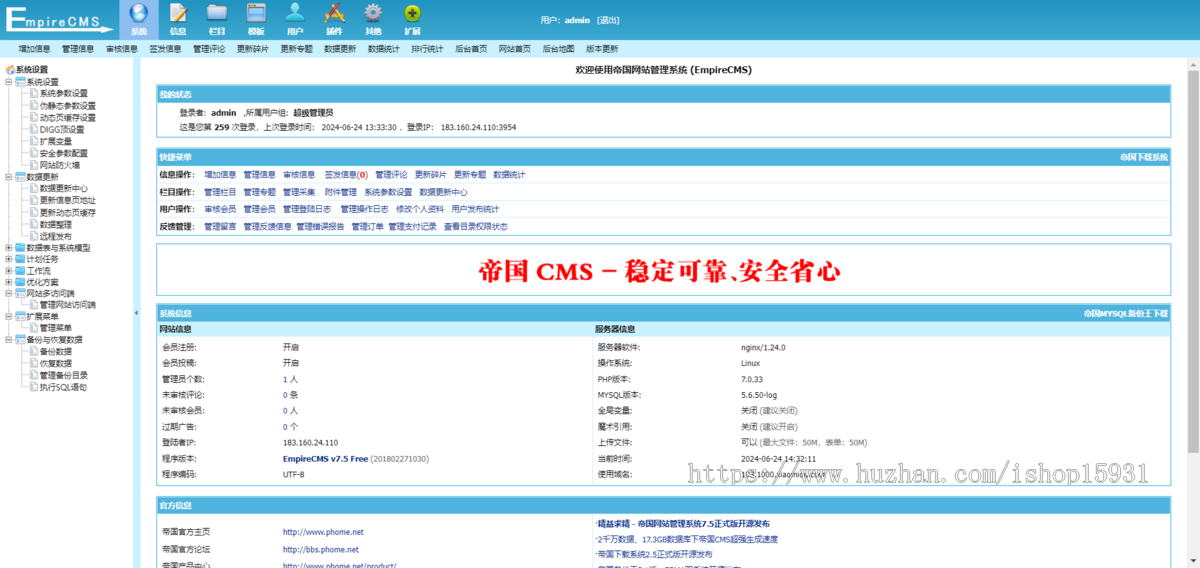Open 数据更新中心 in the tree

click(x=64, y=188)
